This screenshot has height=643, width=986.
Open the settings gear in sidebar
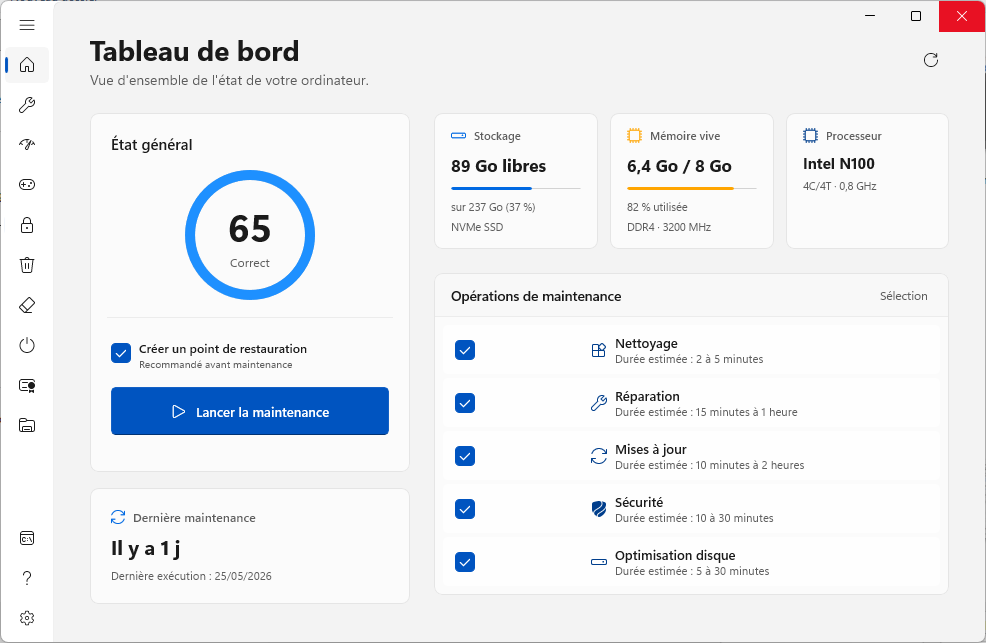click(x=26, y=618)
